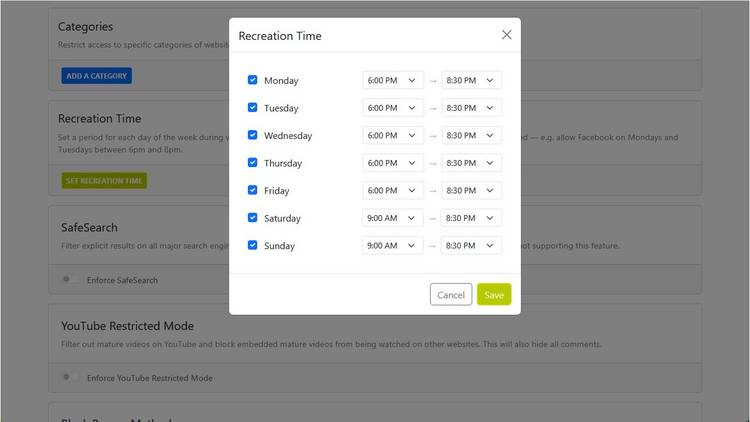Image resolution: width=750 pixels, height=422 pixels.
Task: Open Sunday 9:00 AM start dropdown
Action: coord(392,245)
